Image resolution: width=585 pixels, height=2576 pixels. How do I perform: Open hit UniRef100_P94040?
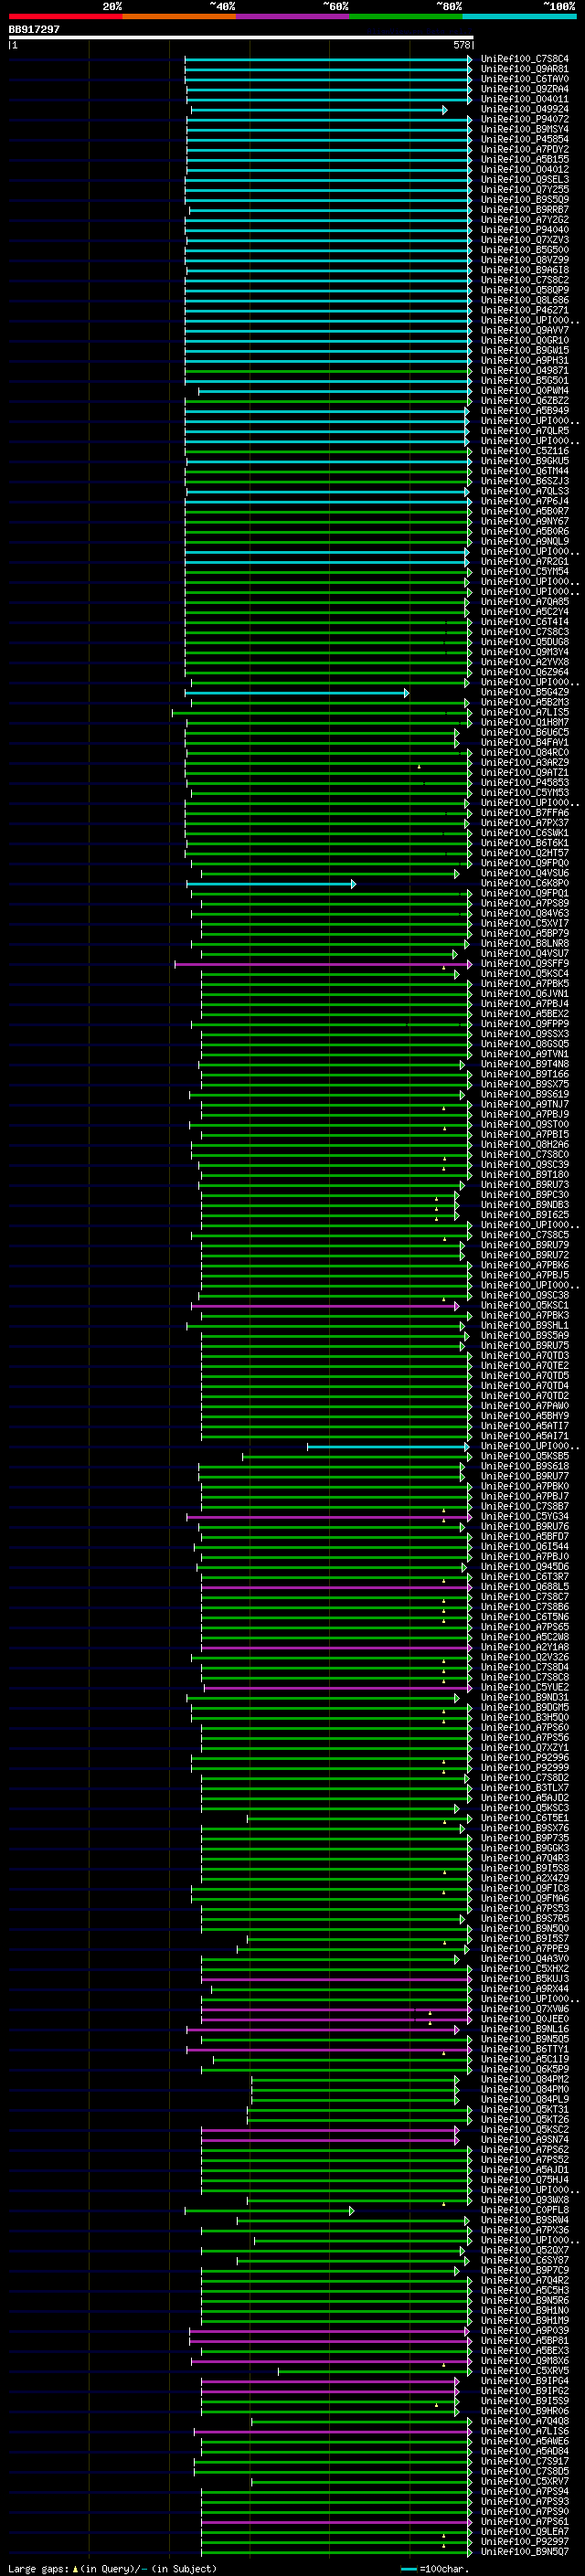point(524,230)
